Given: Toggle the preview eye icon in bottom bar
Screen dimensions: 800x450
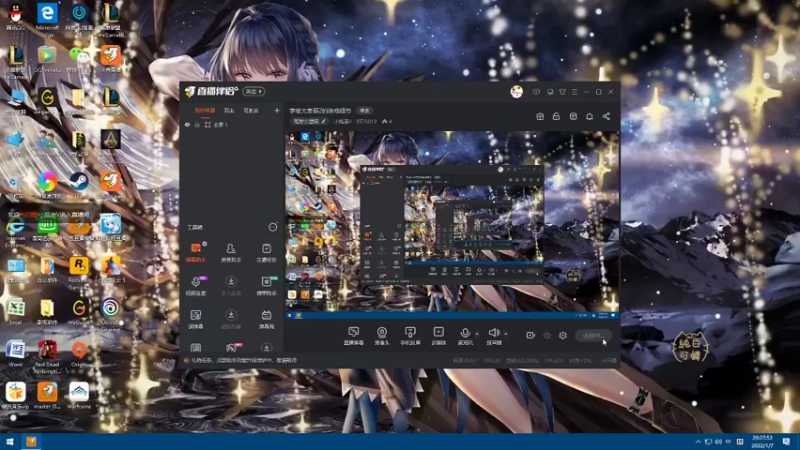Looking at the screenshot, I should [546, 335].
